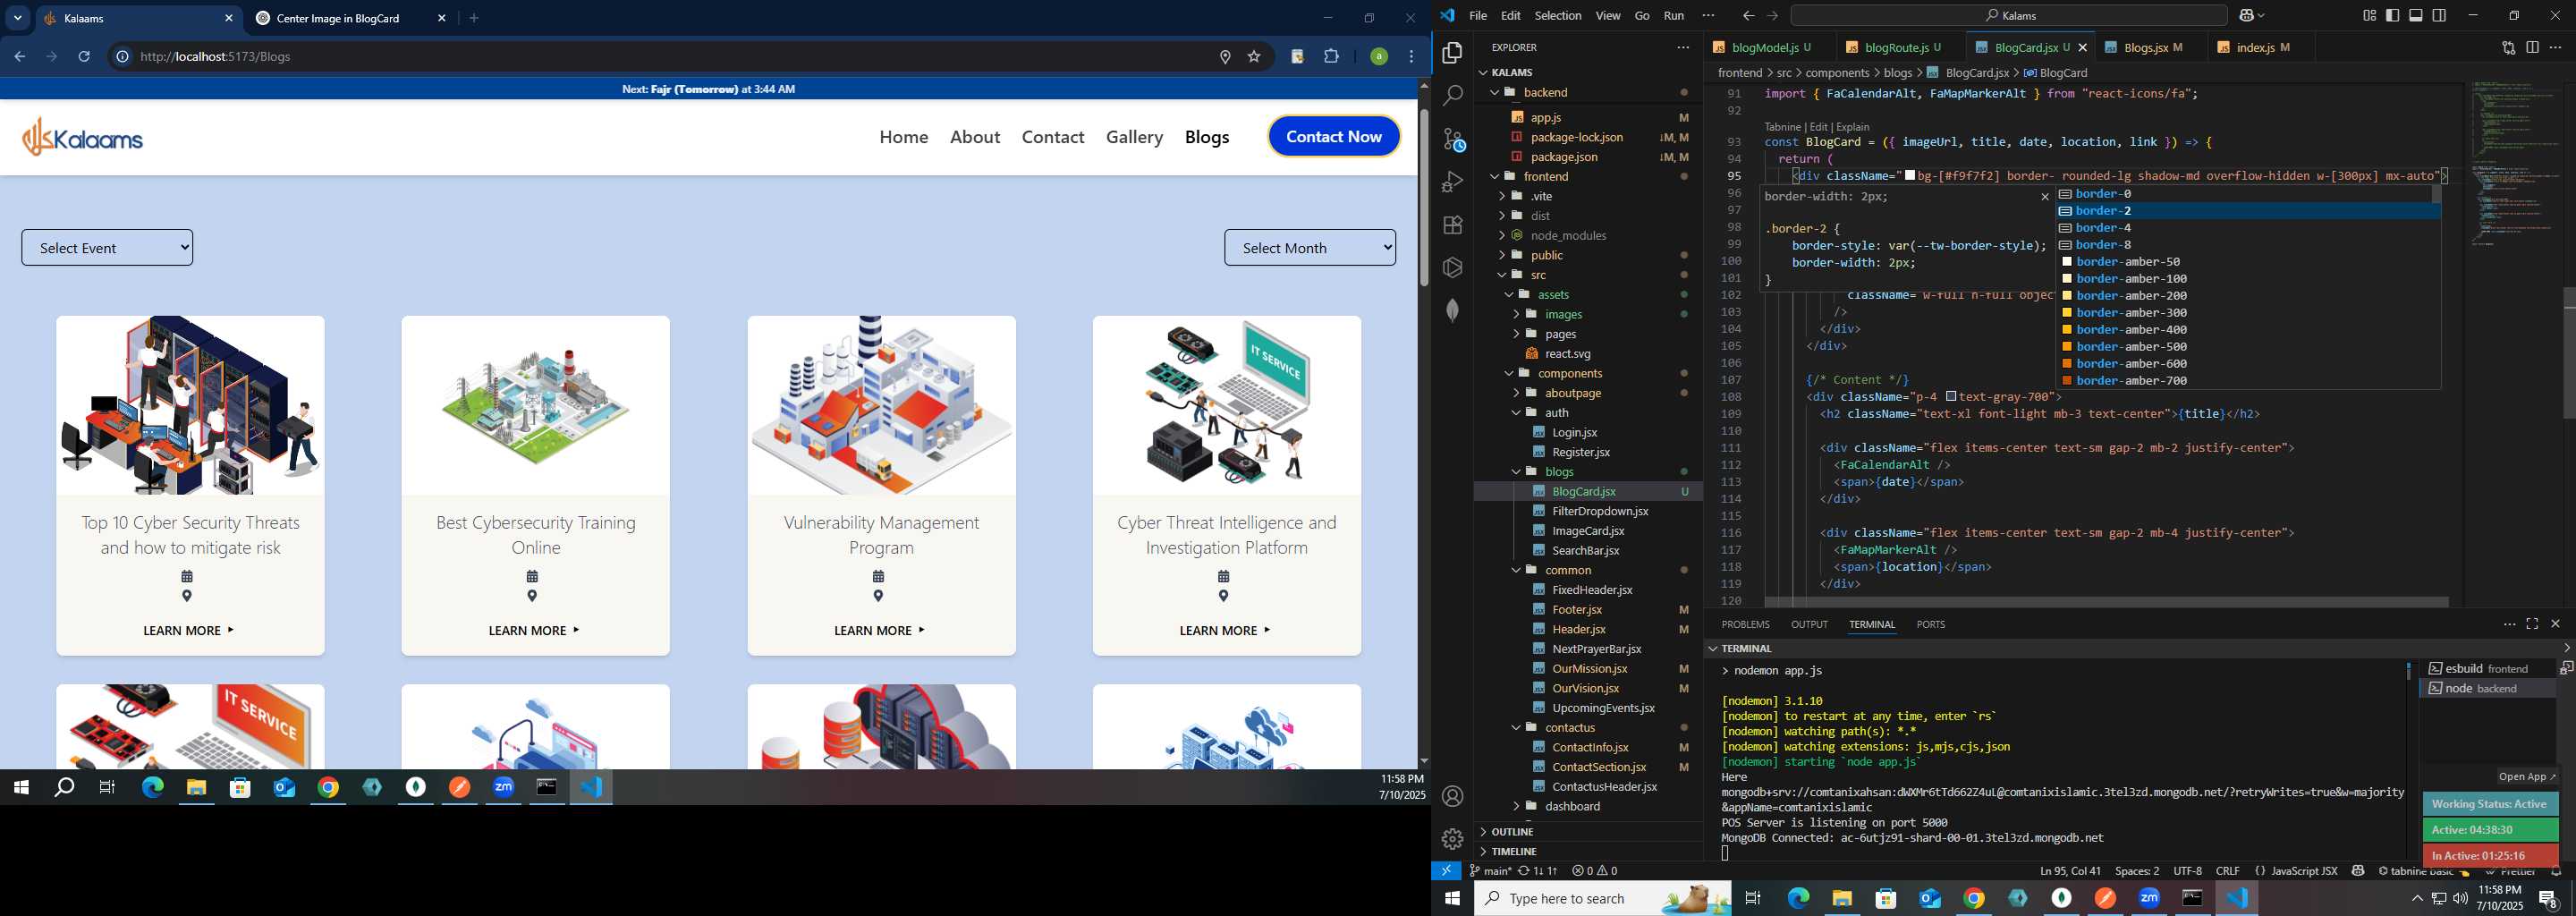Open the Chrome three-dot menu
This screenshot has height=916, width=2576.
tap(1411, 57)
